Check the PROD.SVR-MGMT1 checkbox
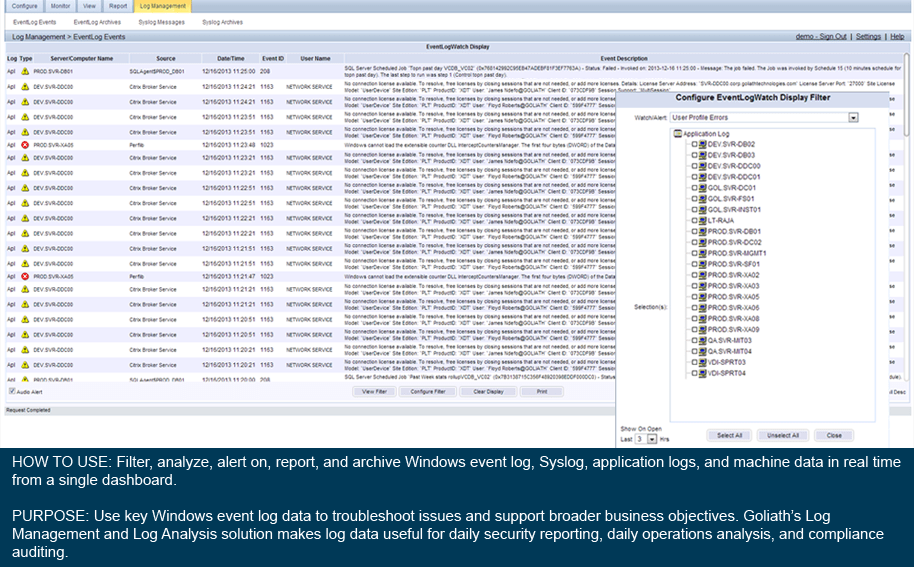This screenshot has height=567, width=914. pos(694,253)
